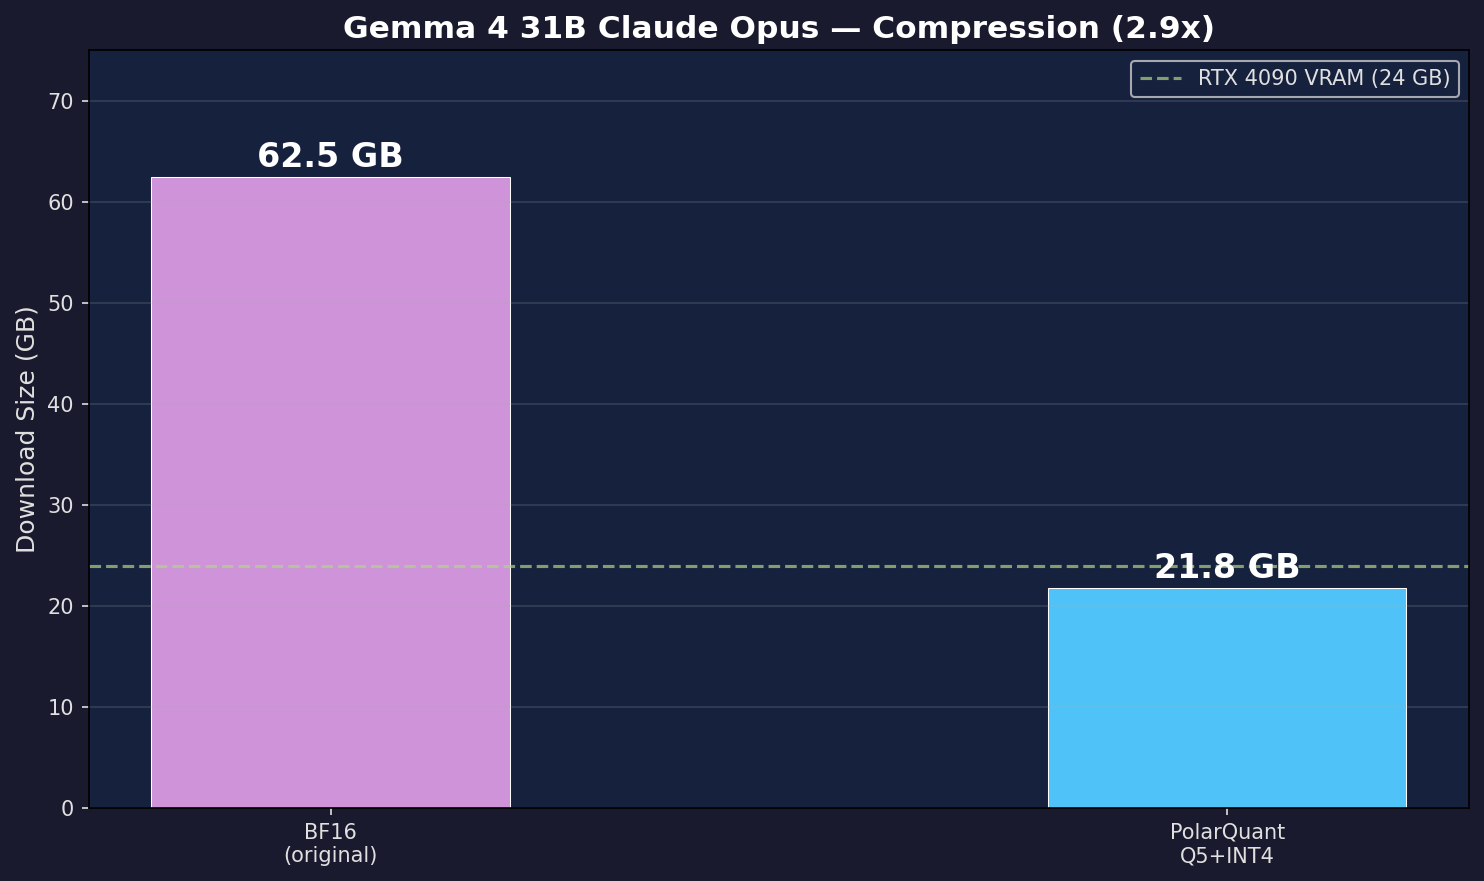Click the y-axis tick label 30

(x=61, y=505)
